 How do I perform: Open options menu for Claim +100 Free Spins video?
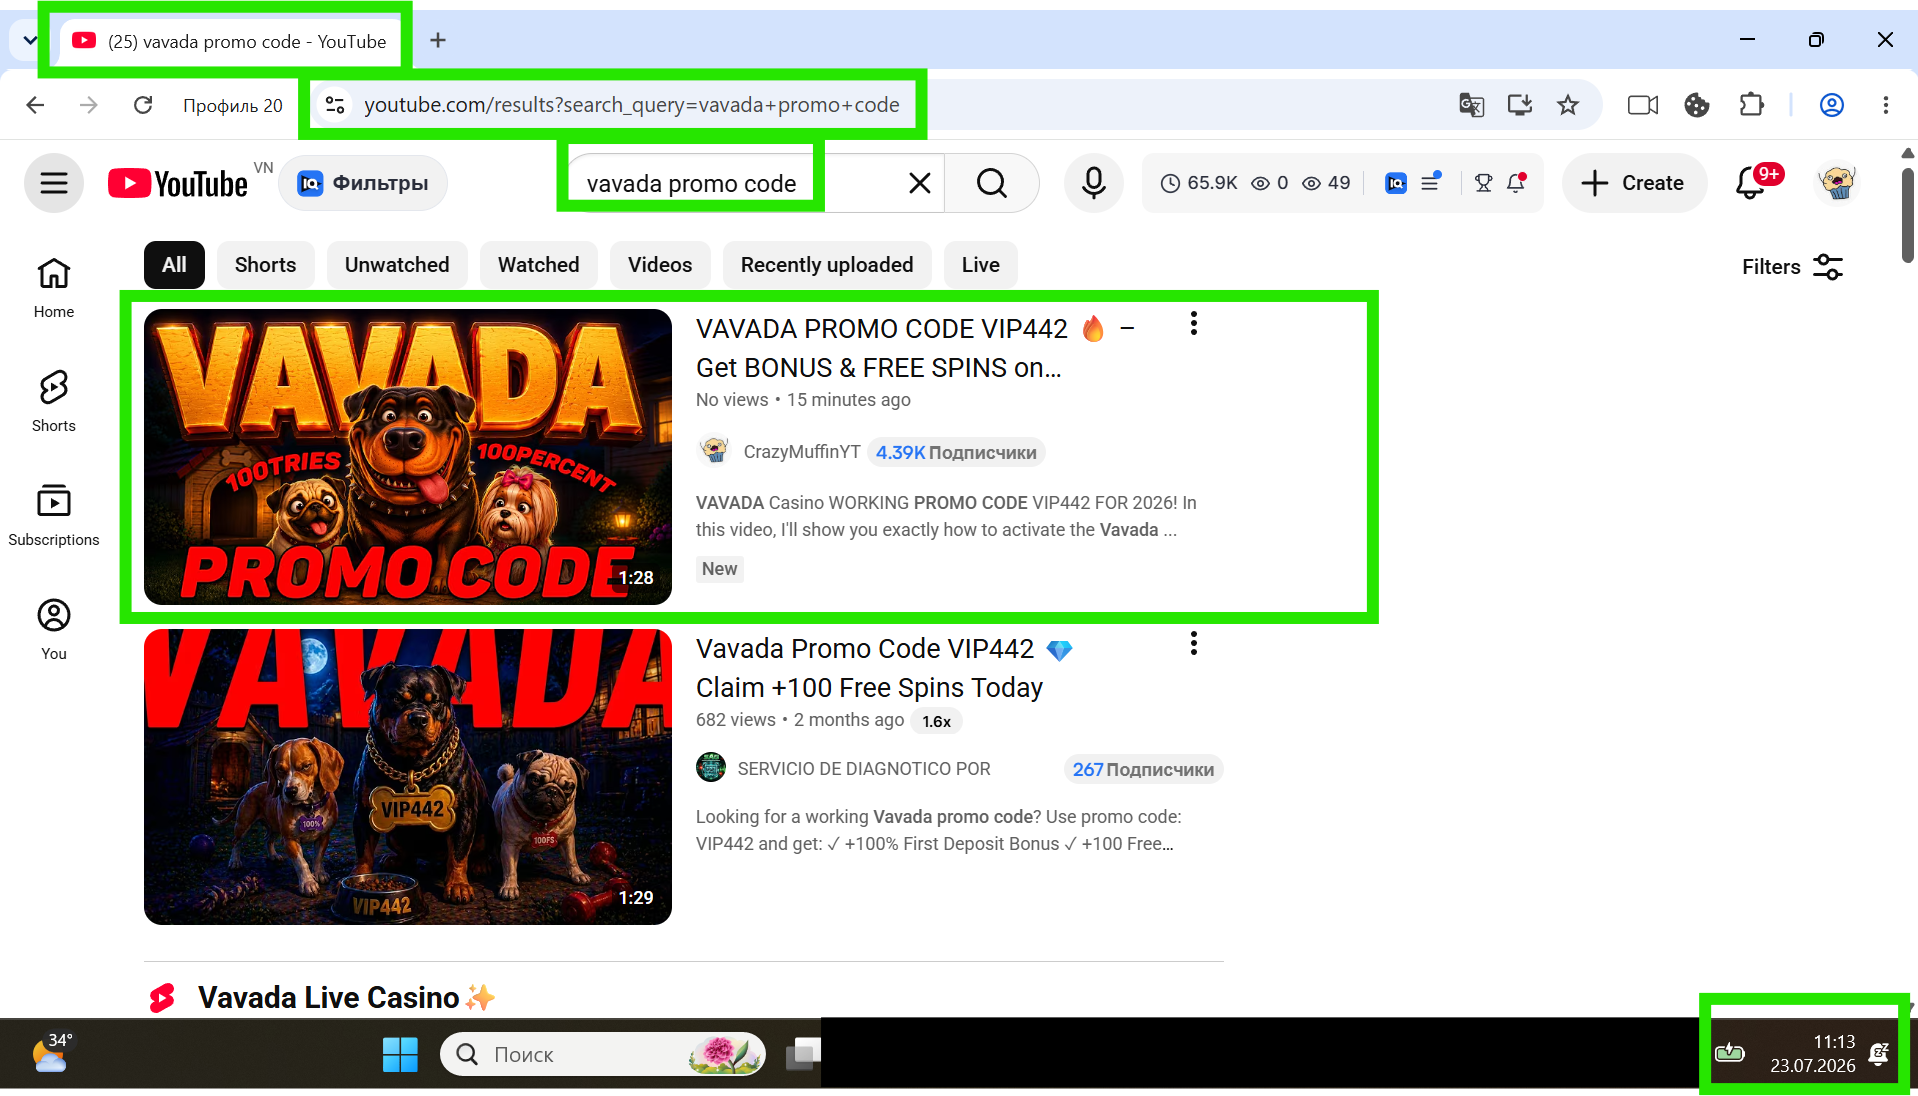pyautogui.click(x=1194, y=643)
